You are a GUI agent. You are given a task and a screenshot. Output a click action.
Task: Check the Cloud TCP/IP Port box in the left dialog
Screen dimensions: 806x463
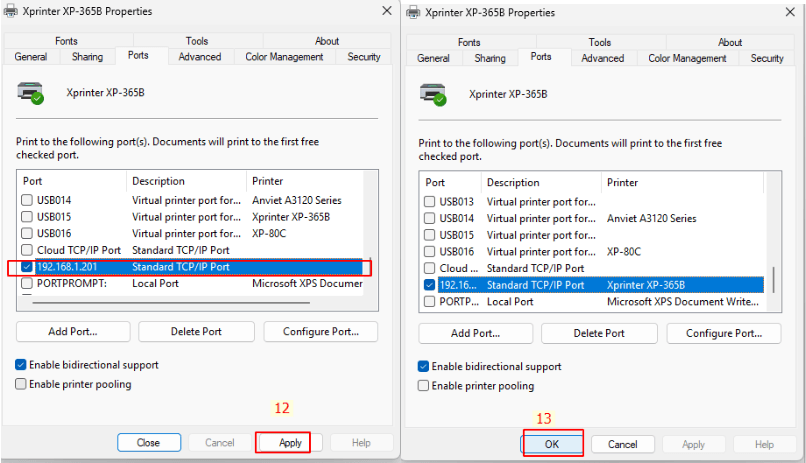[x=27, y=250]
